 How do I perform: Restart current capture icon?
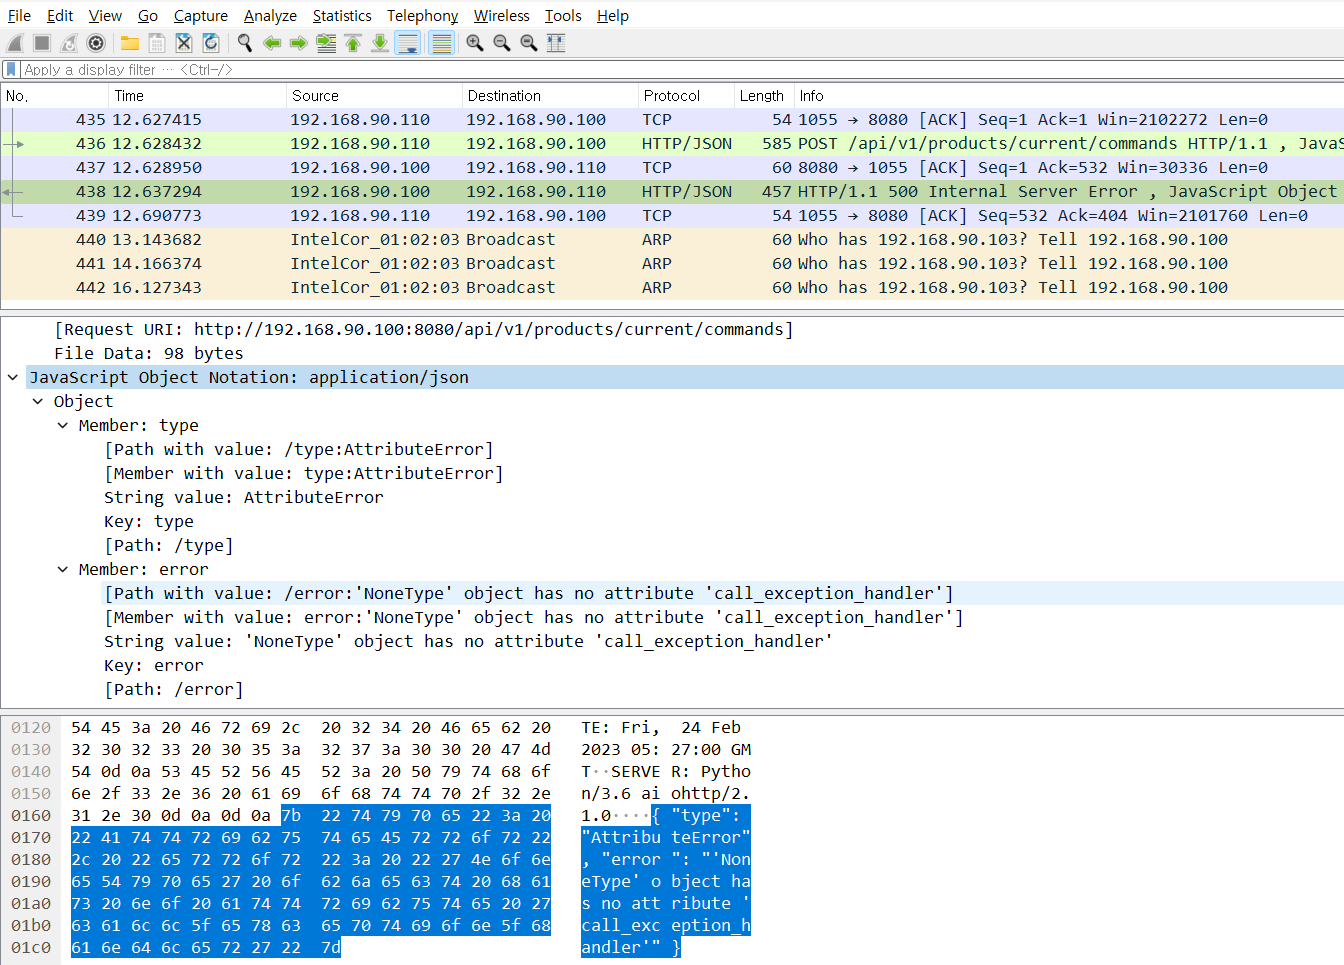69,43
